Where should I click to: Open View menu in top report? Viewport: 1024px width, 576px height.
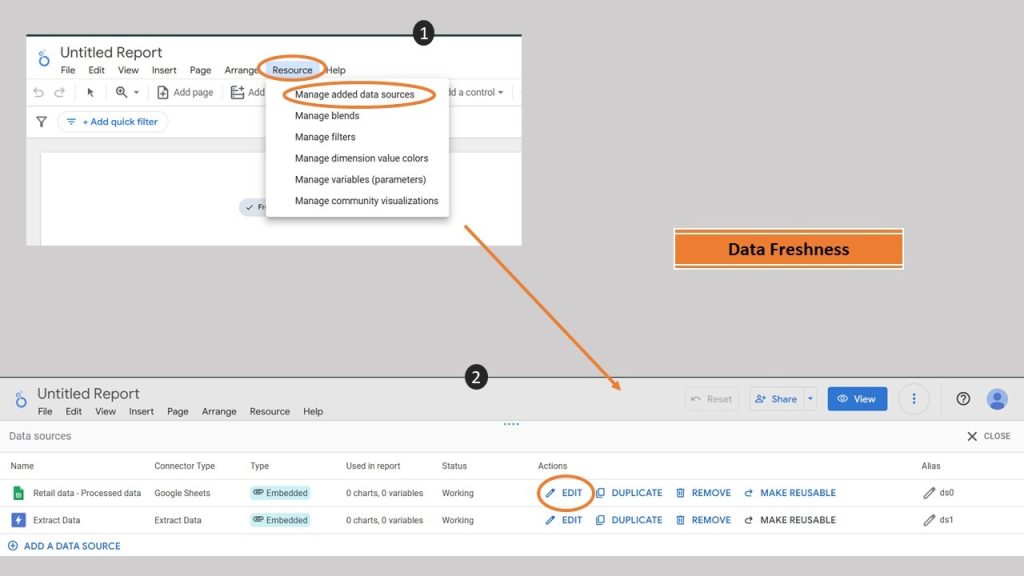click(128, 70)
